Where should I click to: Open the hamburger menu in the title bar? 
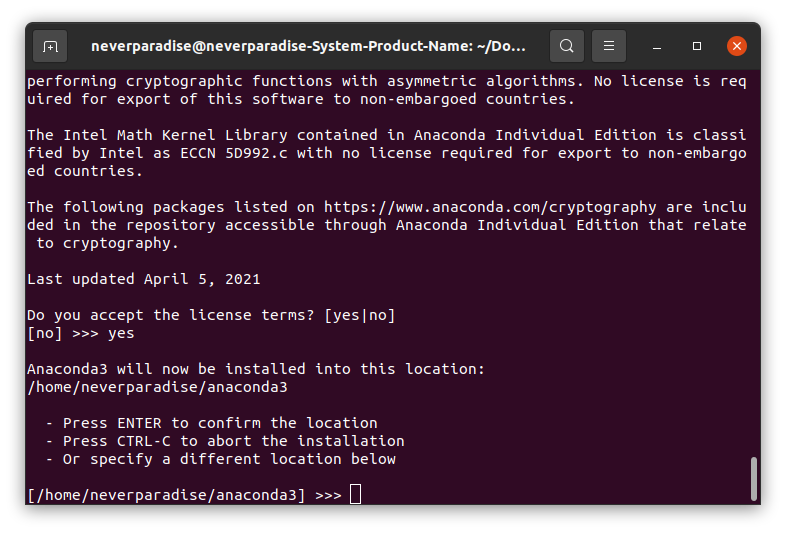point(609,46)
